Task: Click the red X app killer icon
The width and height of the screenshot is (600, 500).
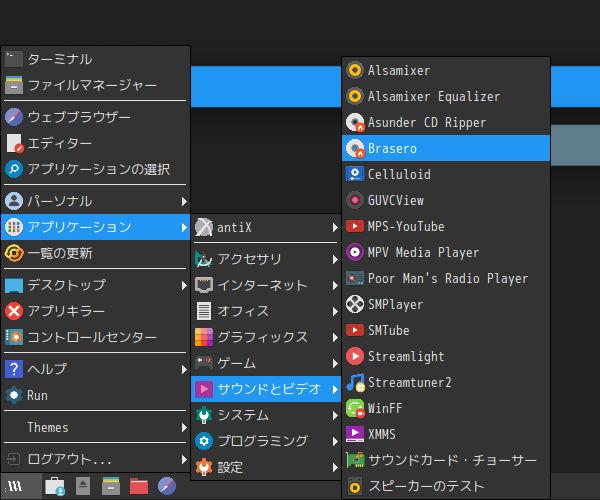Action: (14, 311)
